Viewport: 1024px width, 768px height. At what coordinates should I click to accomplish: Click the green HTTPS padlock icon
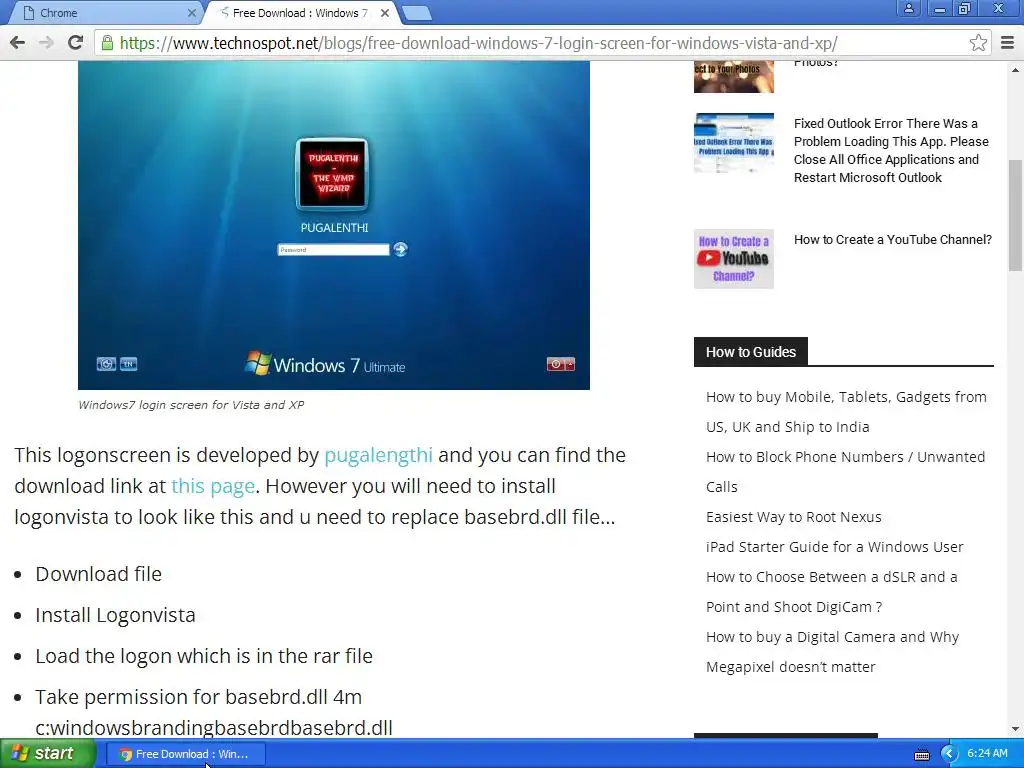click(108, 43)
